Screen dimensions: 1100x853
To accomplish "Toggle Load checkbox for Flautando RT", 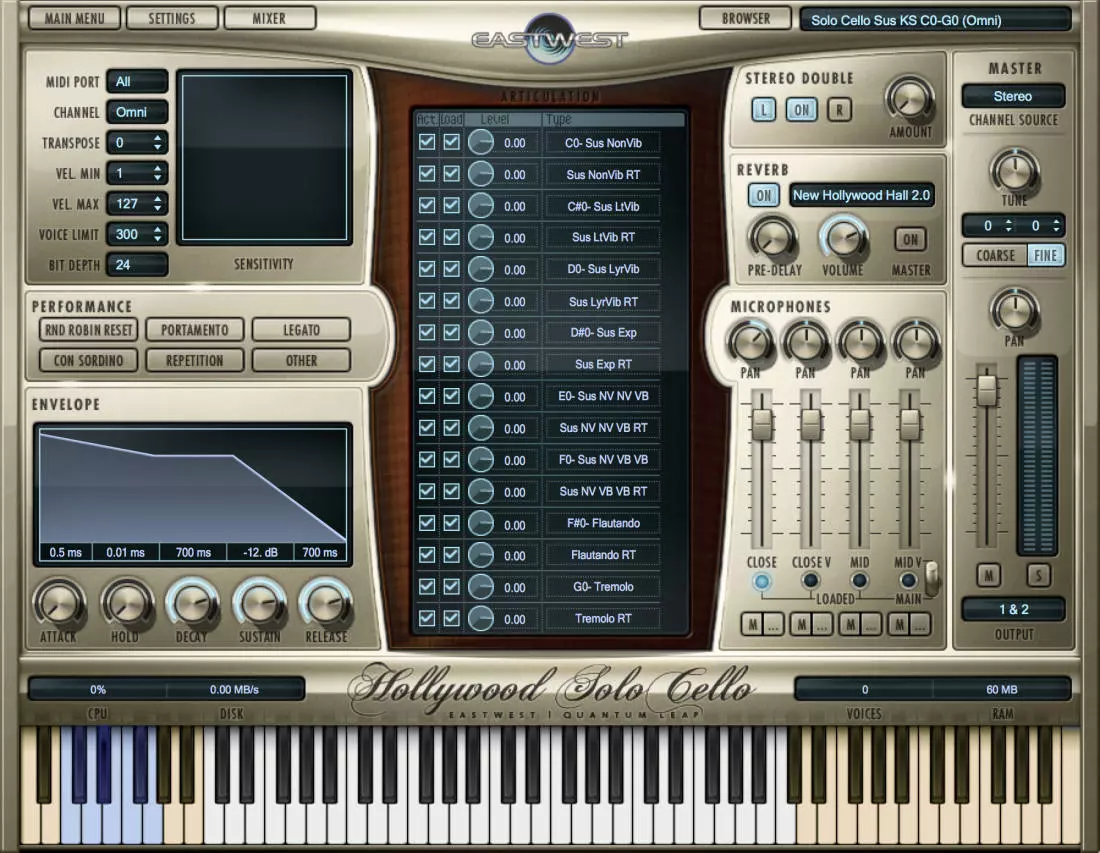I will click(452, 554).
